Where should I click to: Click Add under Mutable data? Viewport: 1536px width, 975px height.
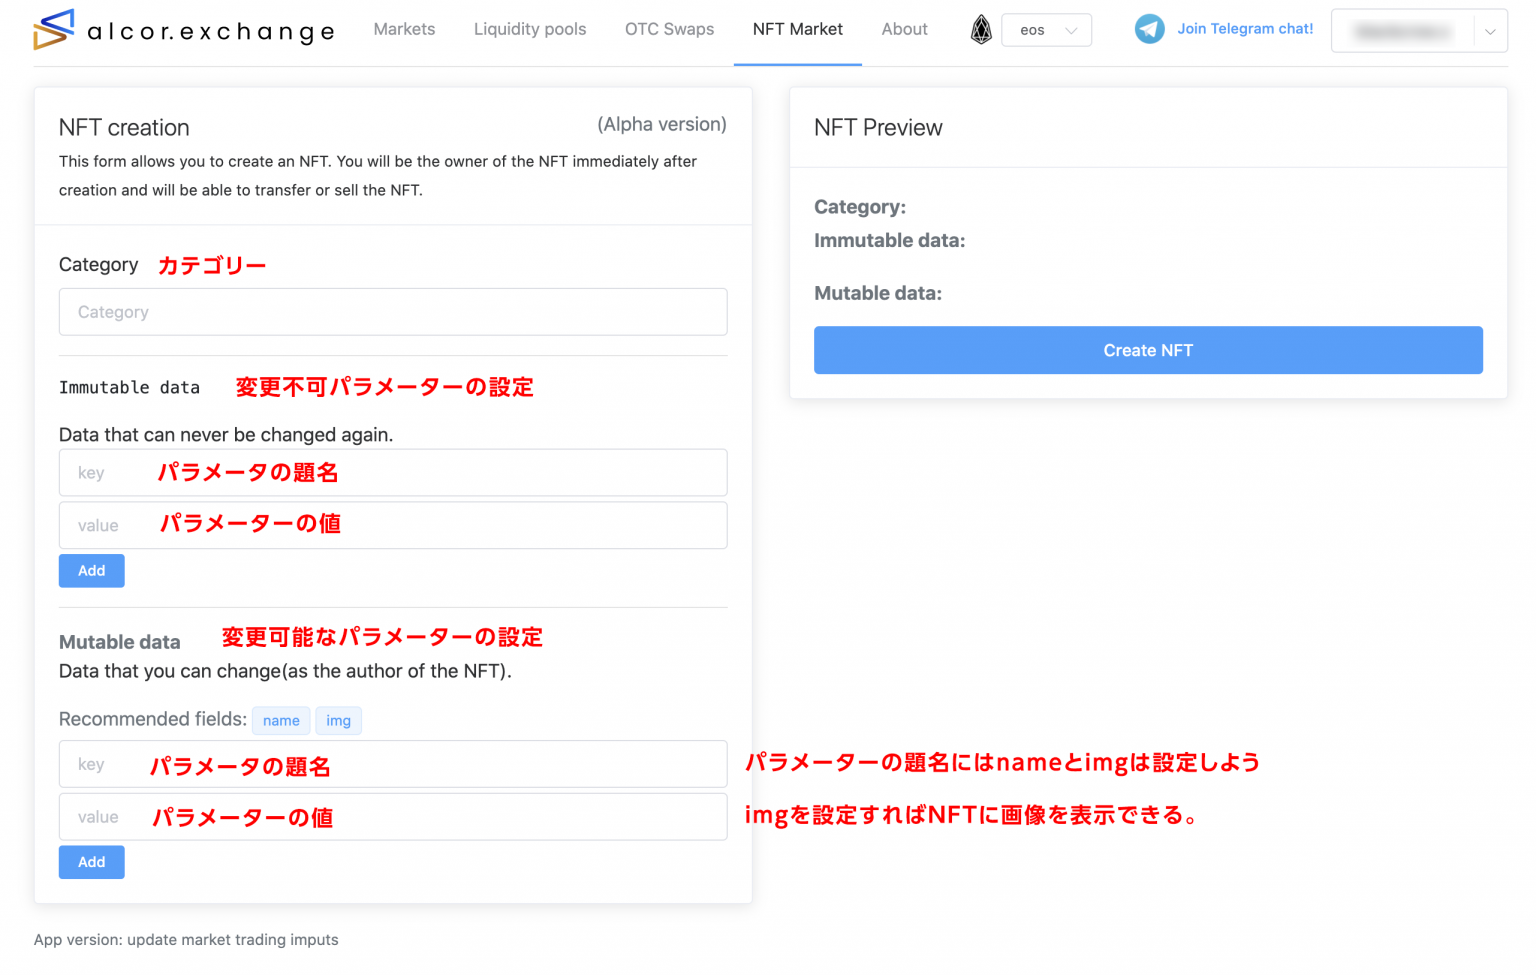point(91,861)
